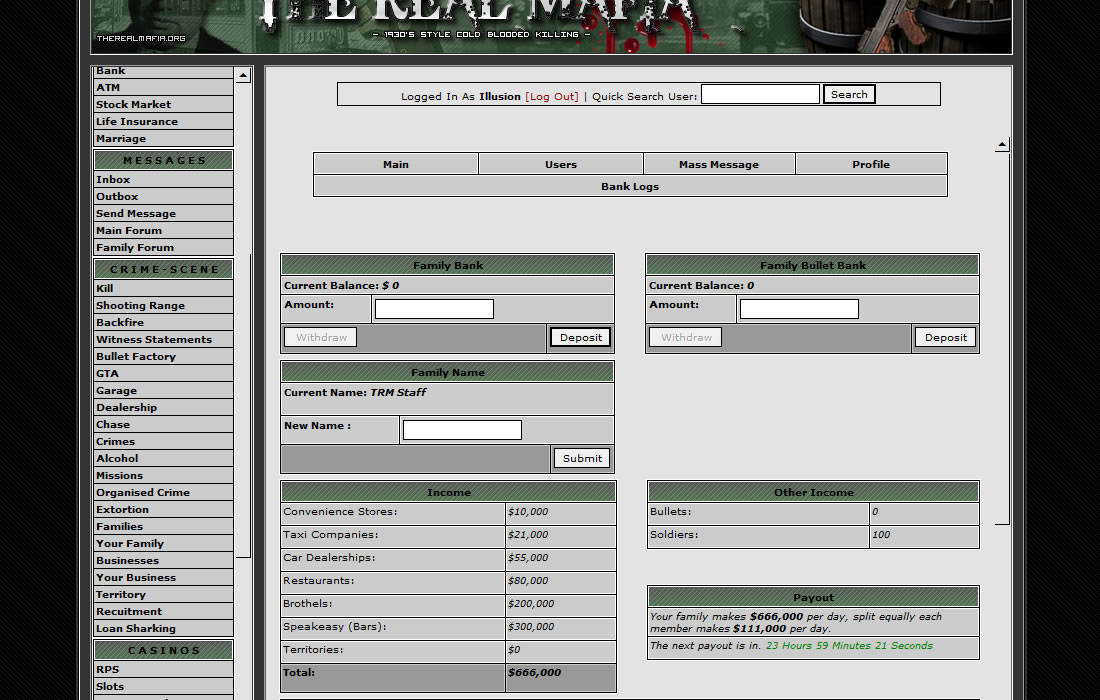Go to the Profile tab

[x=870, y=164]
